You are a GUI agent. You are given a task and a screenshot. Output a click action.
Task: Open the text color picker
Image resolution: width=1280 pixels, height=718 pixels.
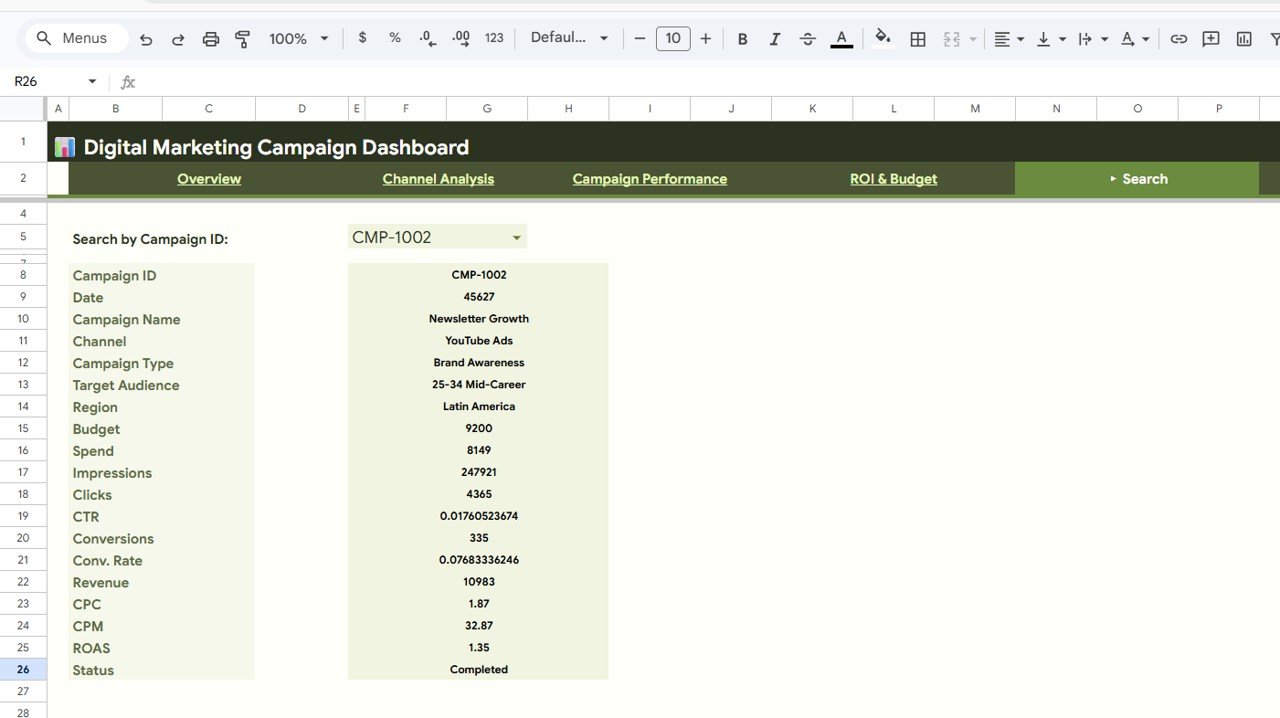841,38
